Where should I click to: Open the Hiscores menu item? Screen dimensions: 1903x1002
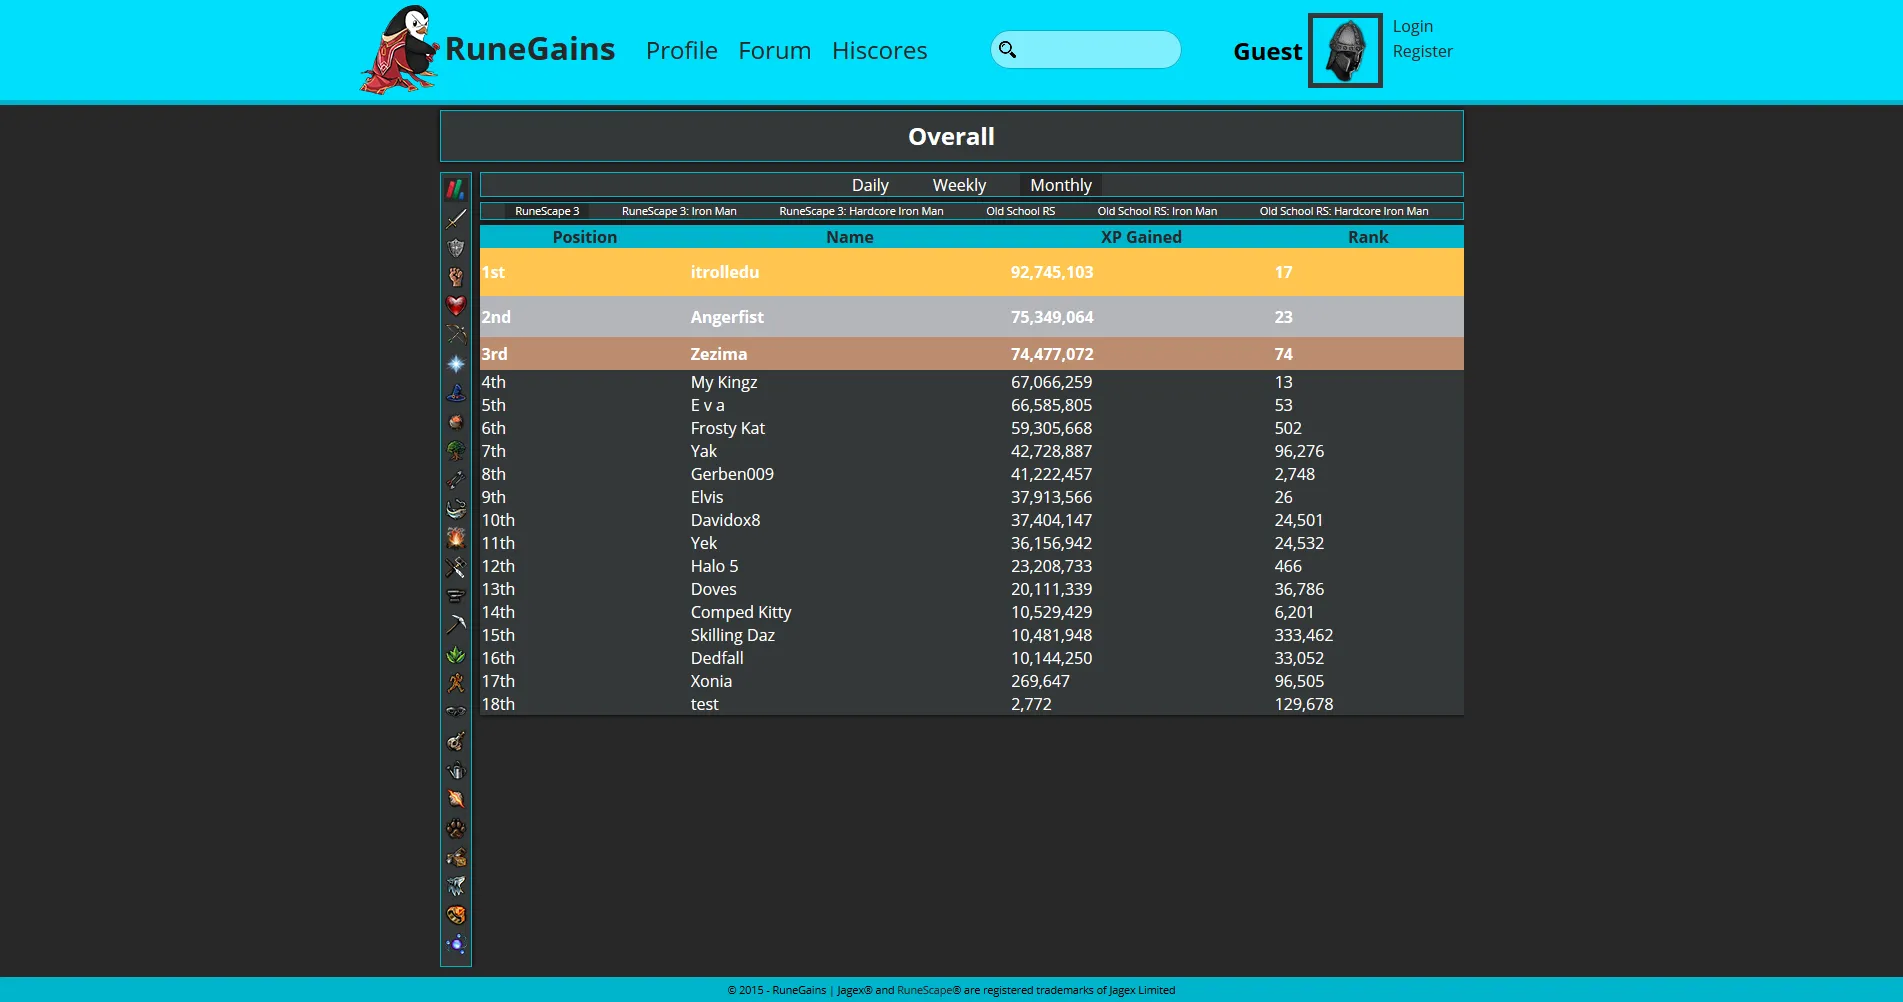click(x=879, y=51)
